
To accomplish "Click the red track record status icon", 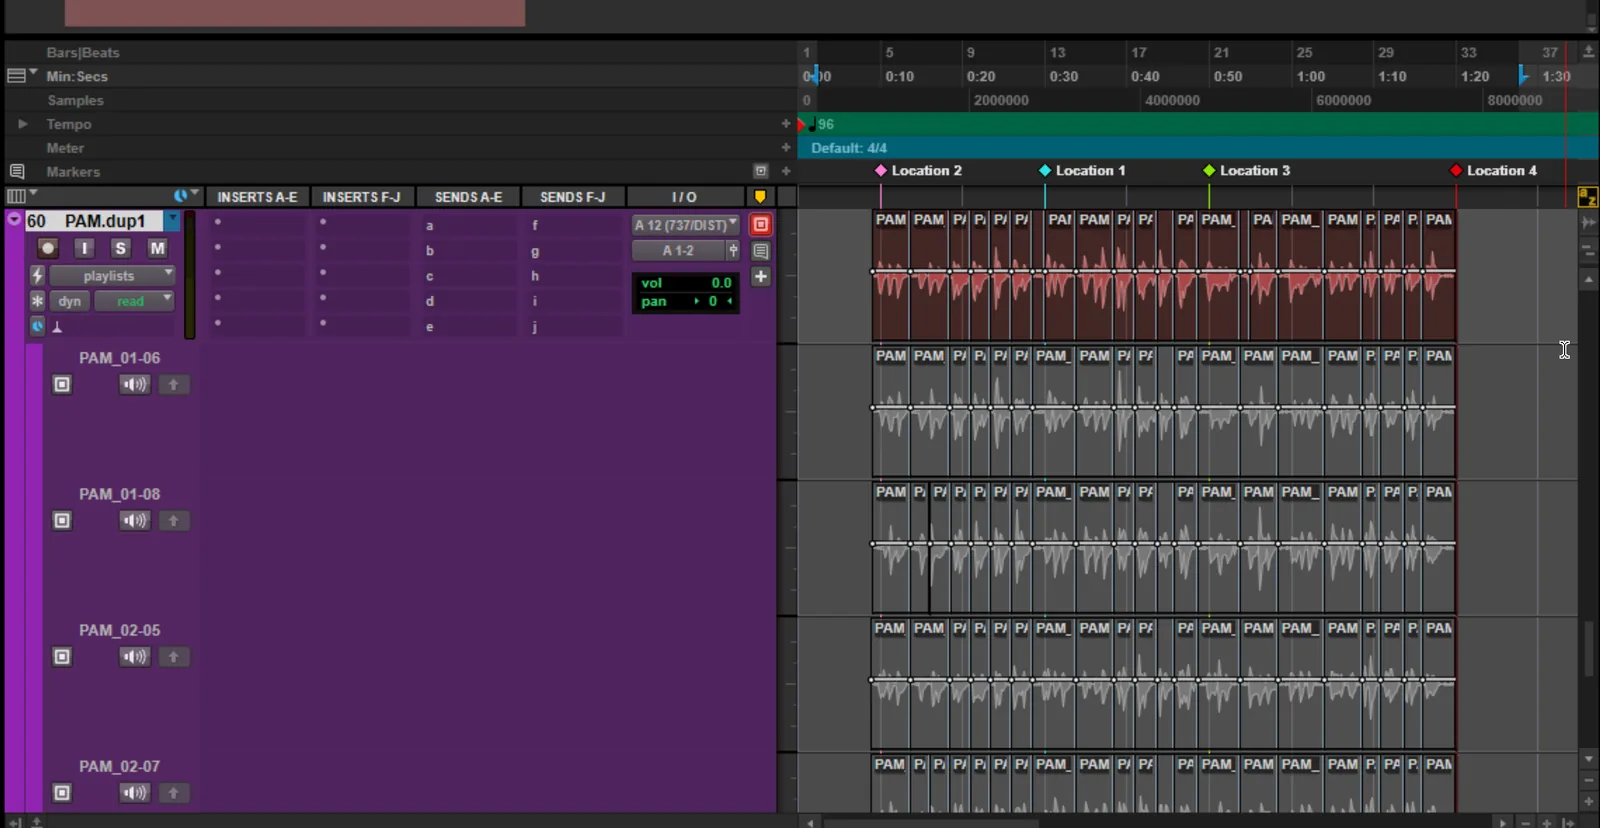I will 761,225.
